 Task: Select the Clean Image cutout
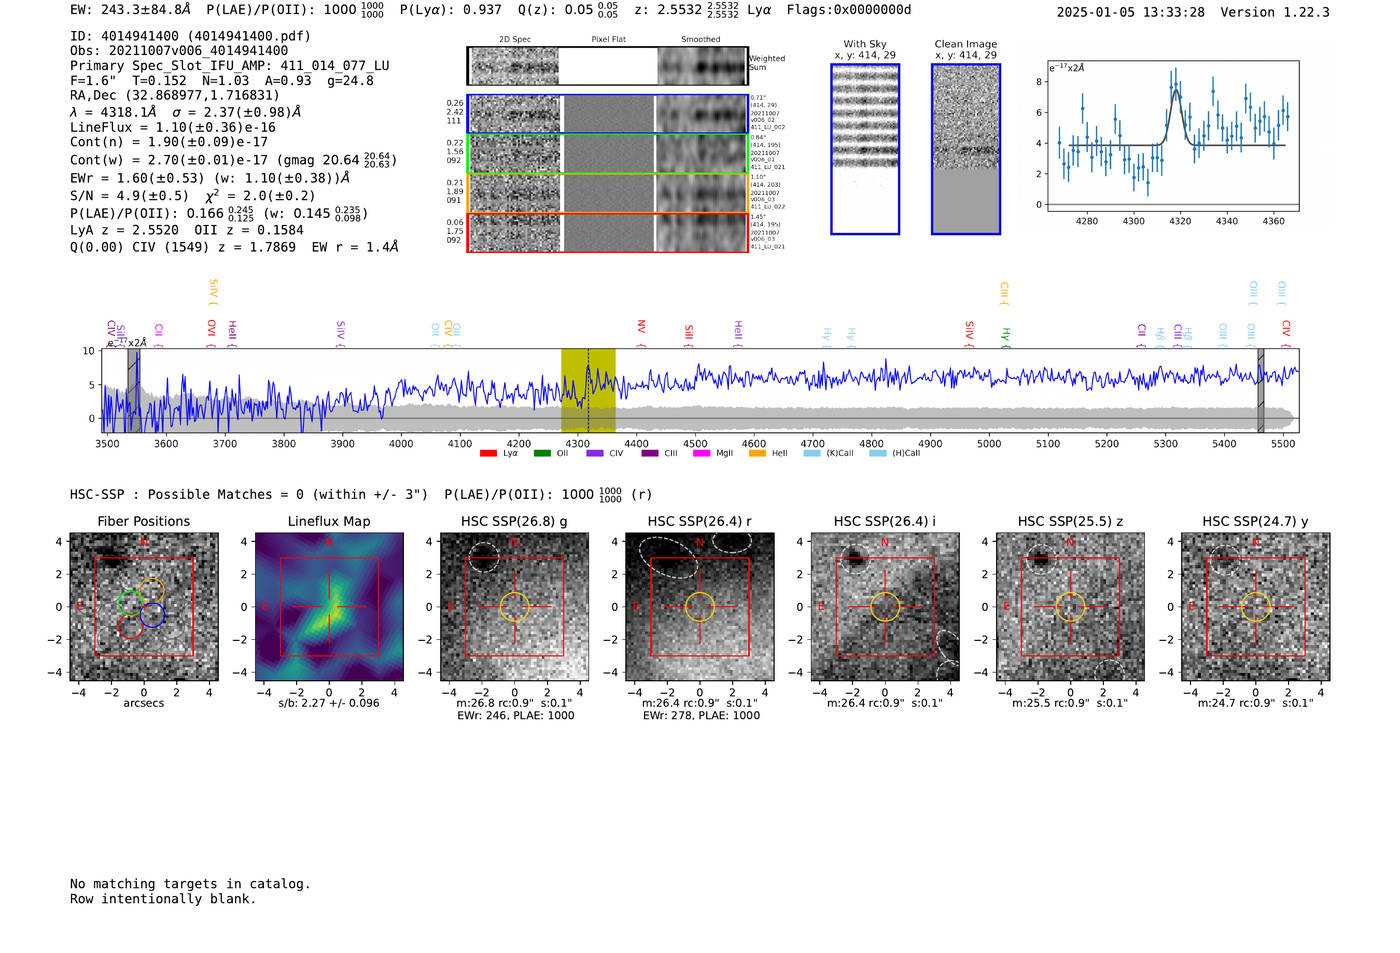point(966,149)
